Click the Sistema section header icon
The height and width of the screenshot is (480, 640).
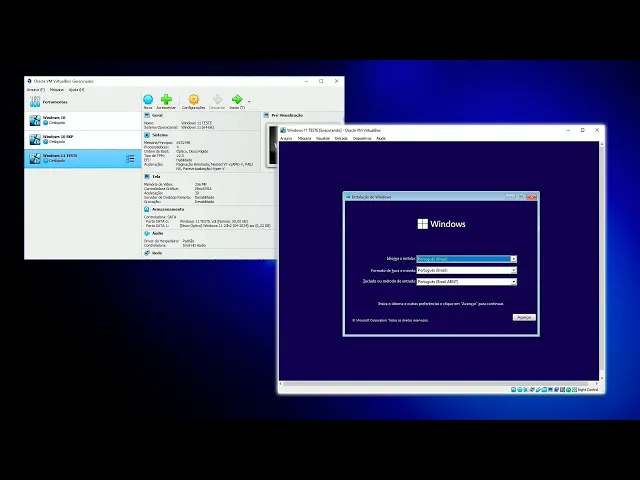click(x=147, y=135)
